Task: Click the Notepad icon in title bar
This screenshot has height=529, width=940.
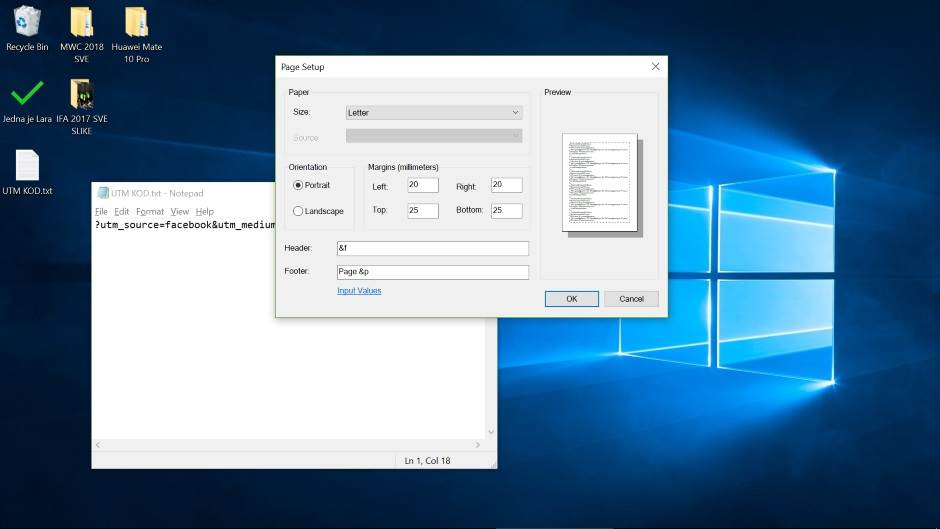Action: pyautogui.click(x=103, y=193)
